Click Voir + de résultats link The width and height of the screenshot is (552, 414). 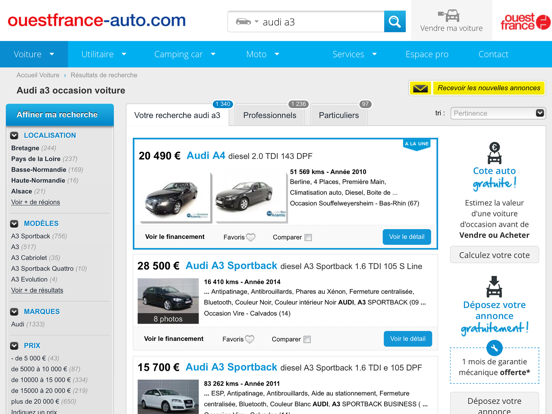click(x=37, y=290)
